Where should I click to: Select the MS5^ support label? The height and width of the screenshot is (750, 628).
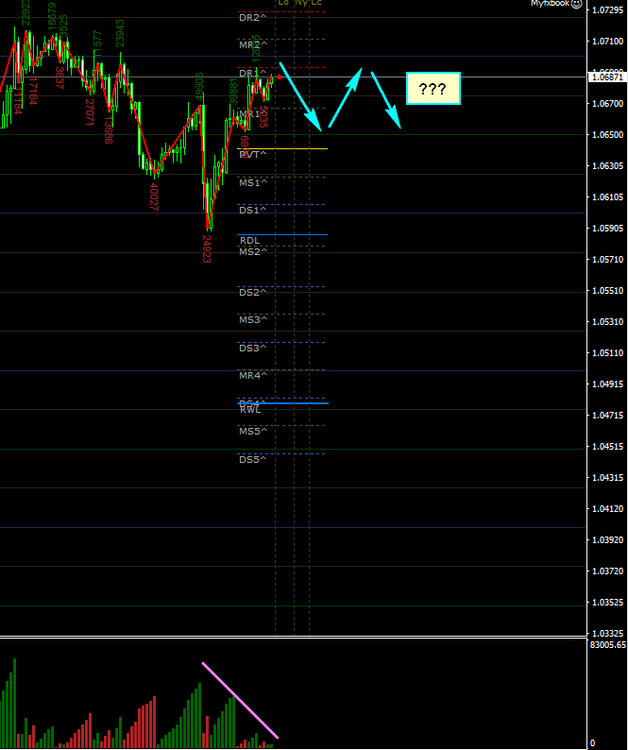pyautogui.click(x=253, y=431)
